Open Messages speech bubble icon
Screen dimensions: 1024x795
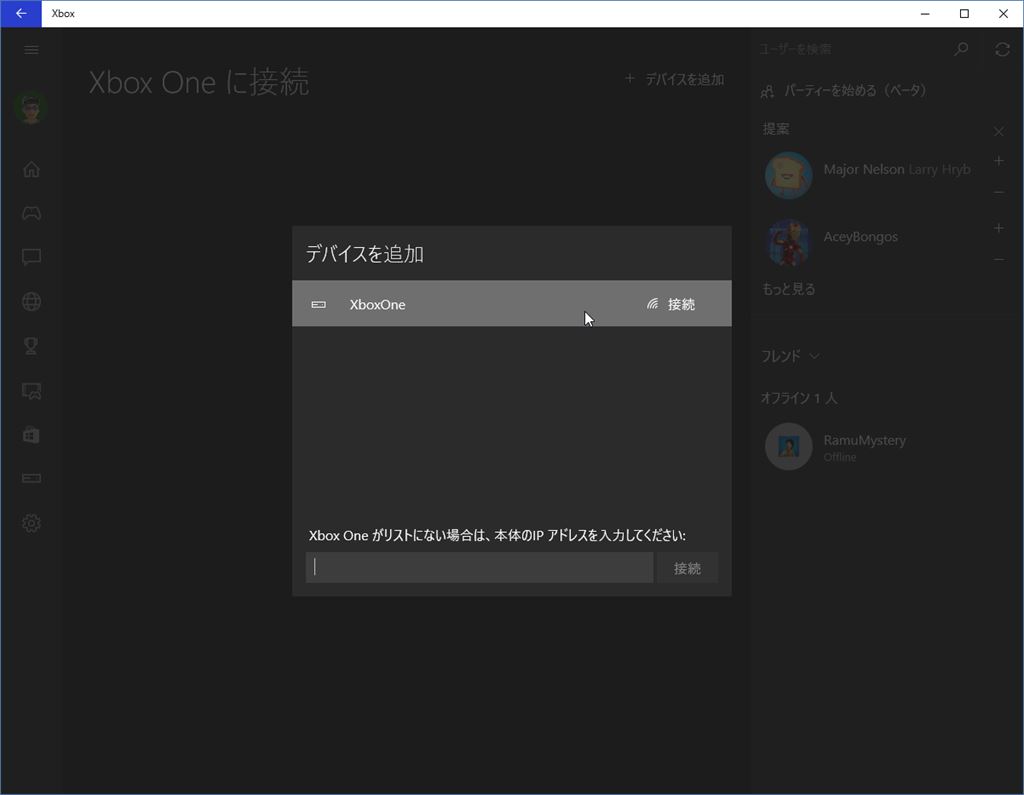click(31, 257)
